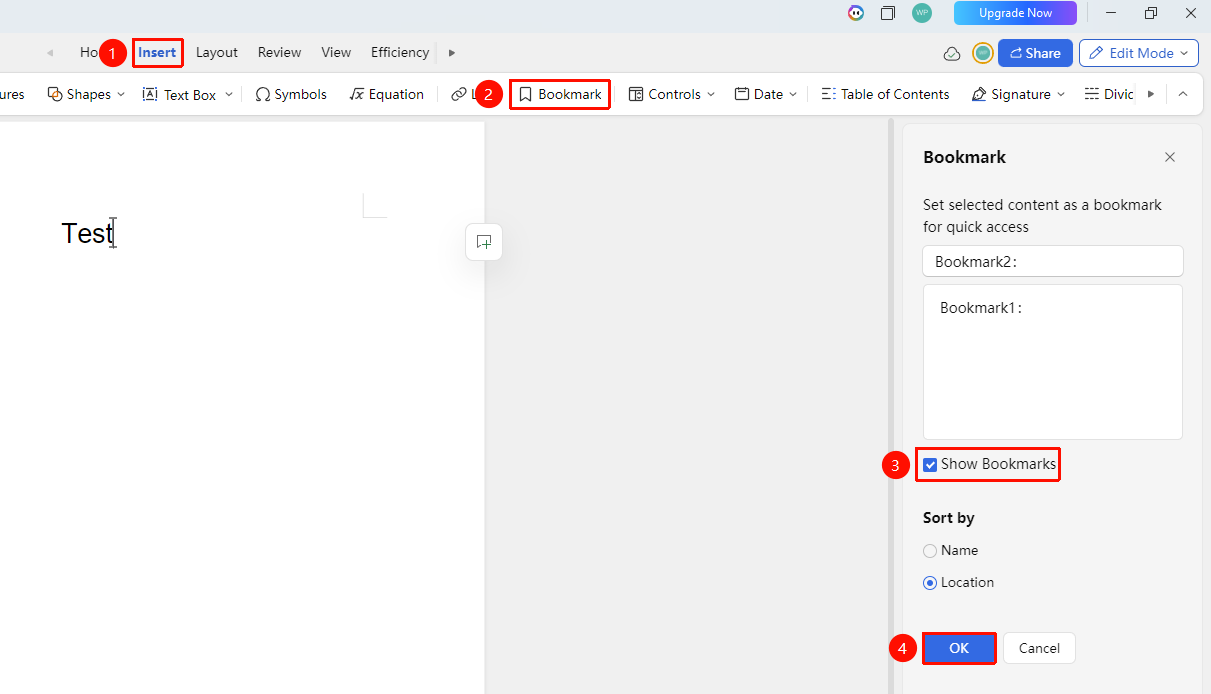Click the add comment floating icon
Viewport: 1211px width, 694px height.
click(x=484, y=242)
